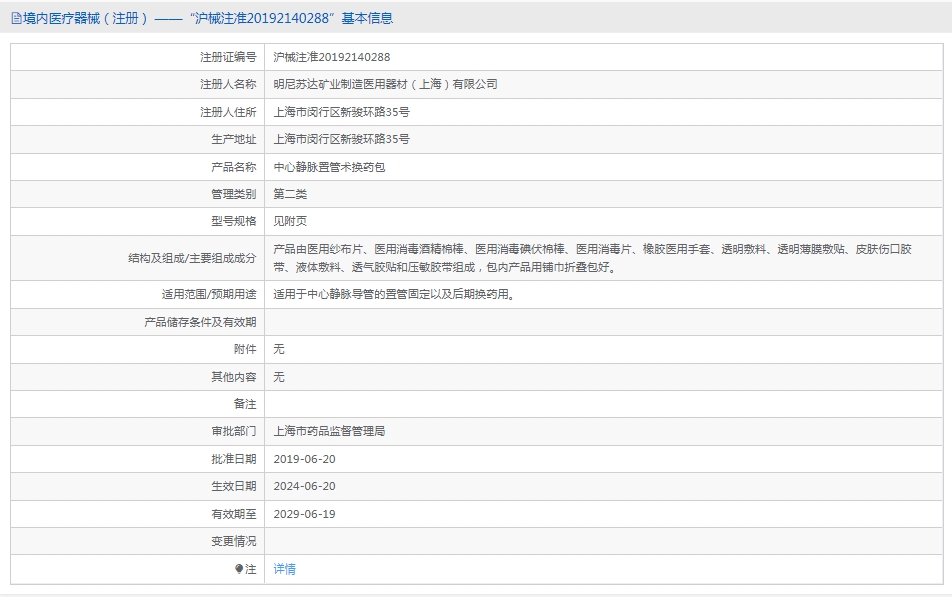This screenshot has width=952, height=597.
Task: Click product name 中心静脉置管术换药包
Action: (329, 167)
